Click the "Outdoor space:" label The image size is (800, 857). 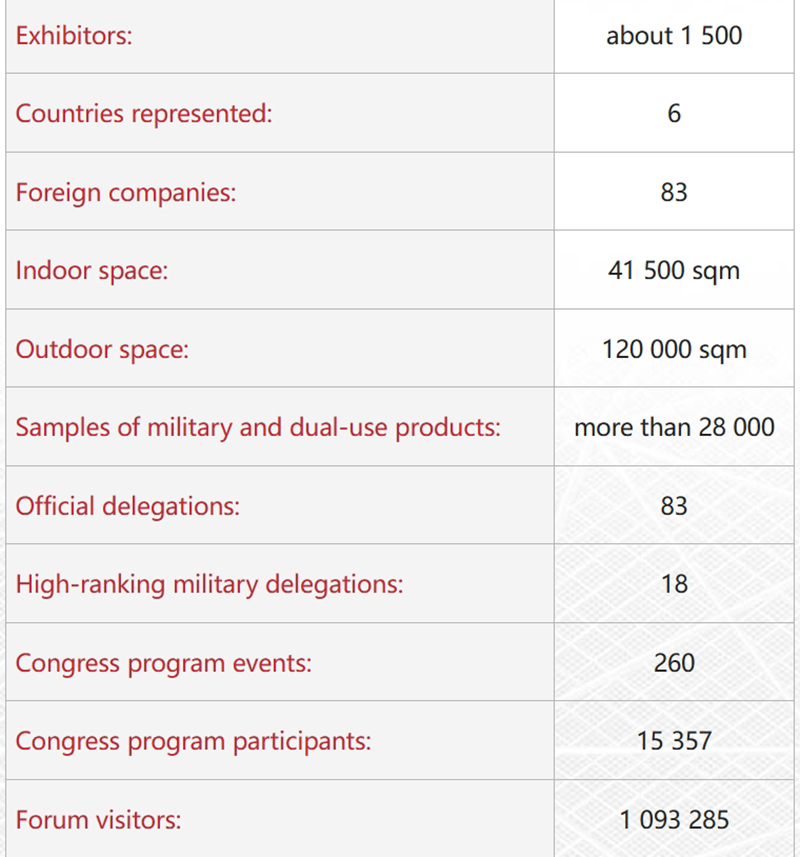(102, 349)
